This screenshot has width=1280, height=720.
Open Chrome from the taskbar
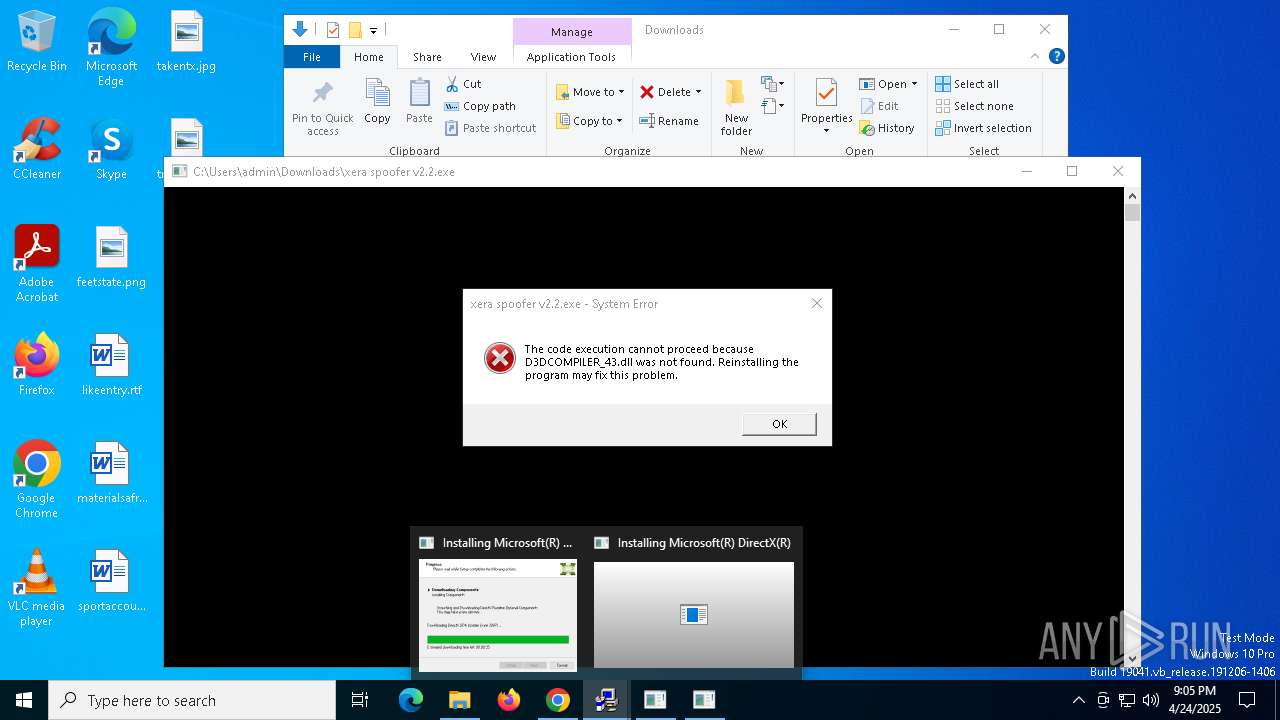pyautogui.click(x=557, y=700)
